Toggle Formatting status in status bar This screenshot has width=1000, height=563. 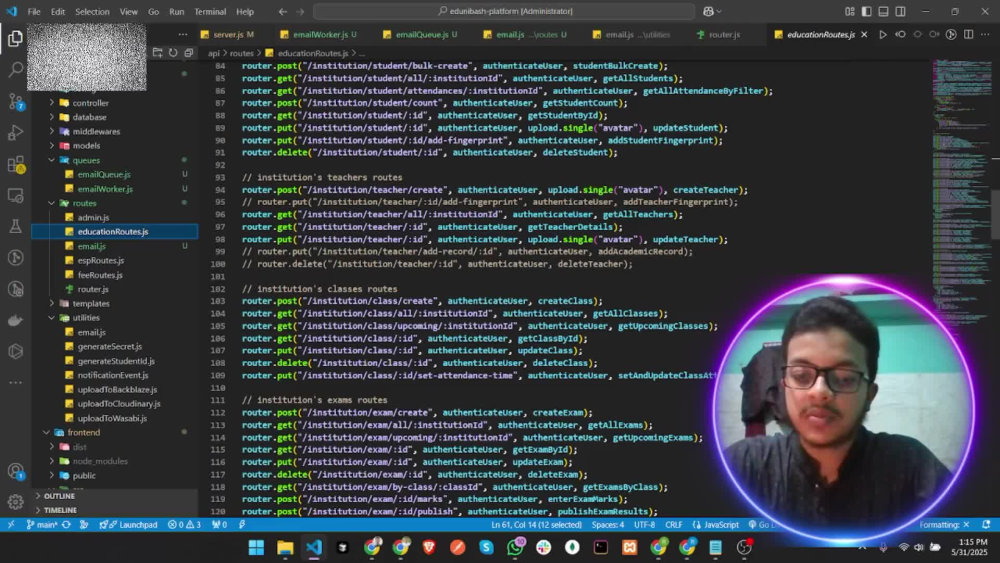(944, 525)
